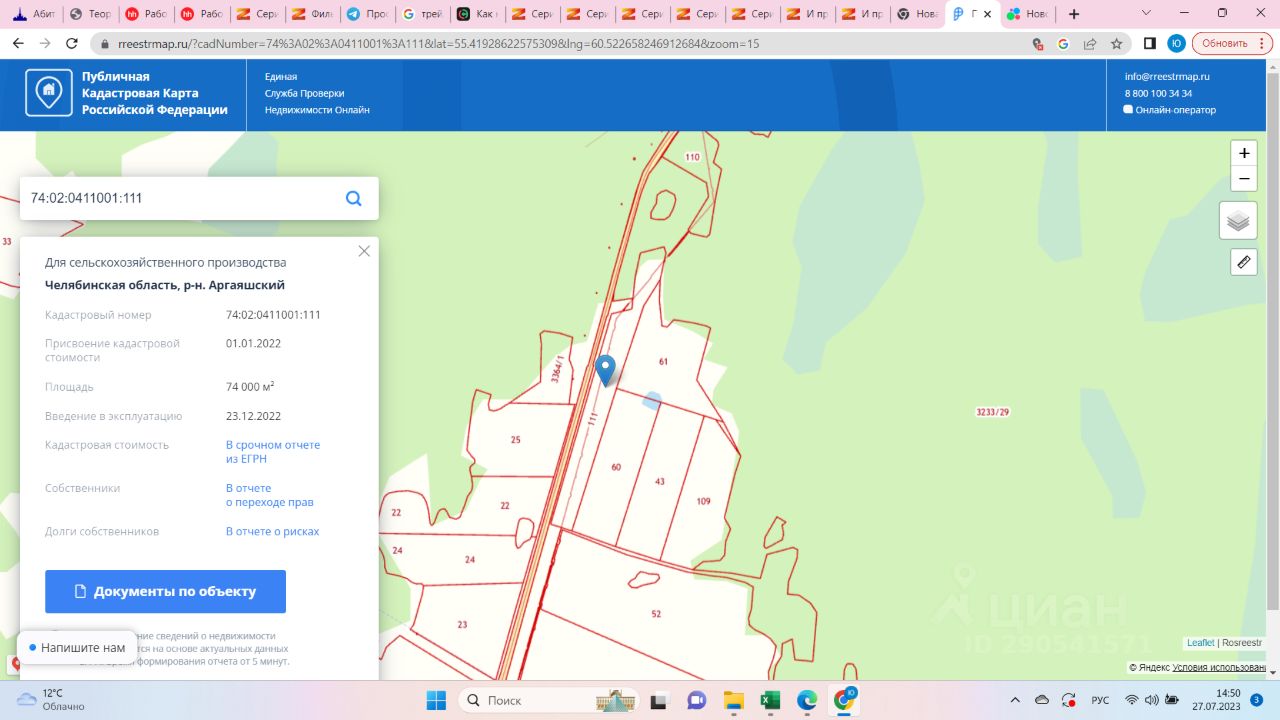
Task: Activate the ruler measurement tool
Action: click(1244, 262)
